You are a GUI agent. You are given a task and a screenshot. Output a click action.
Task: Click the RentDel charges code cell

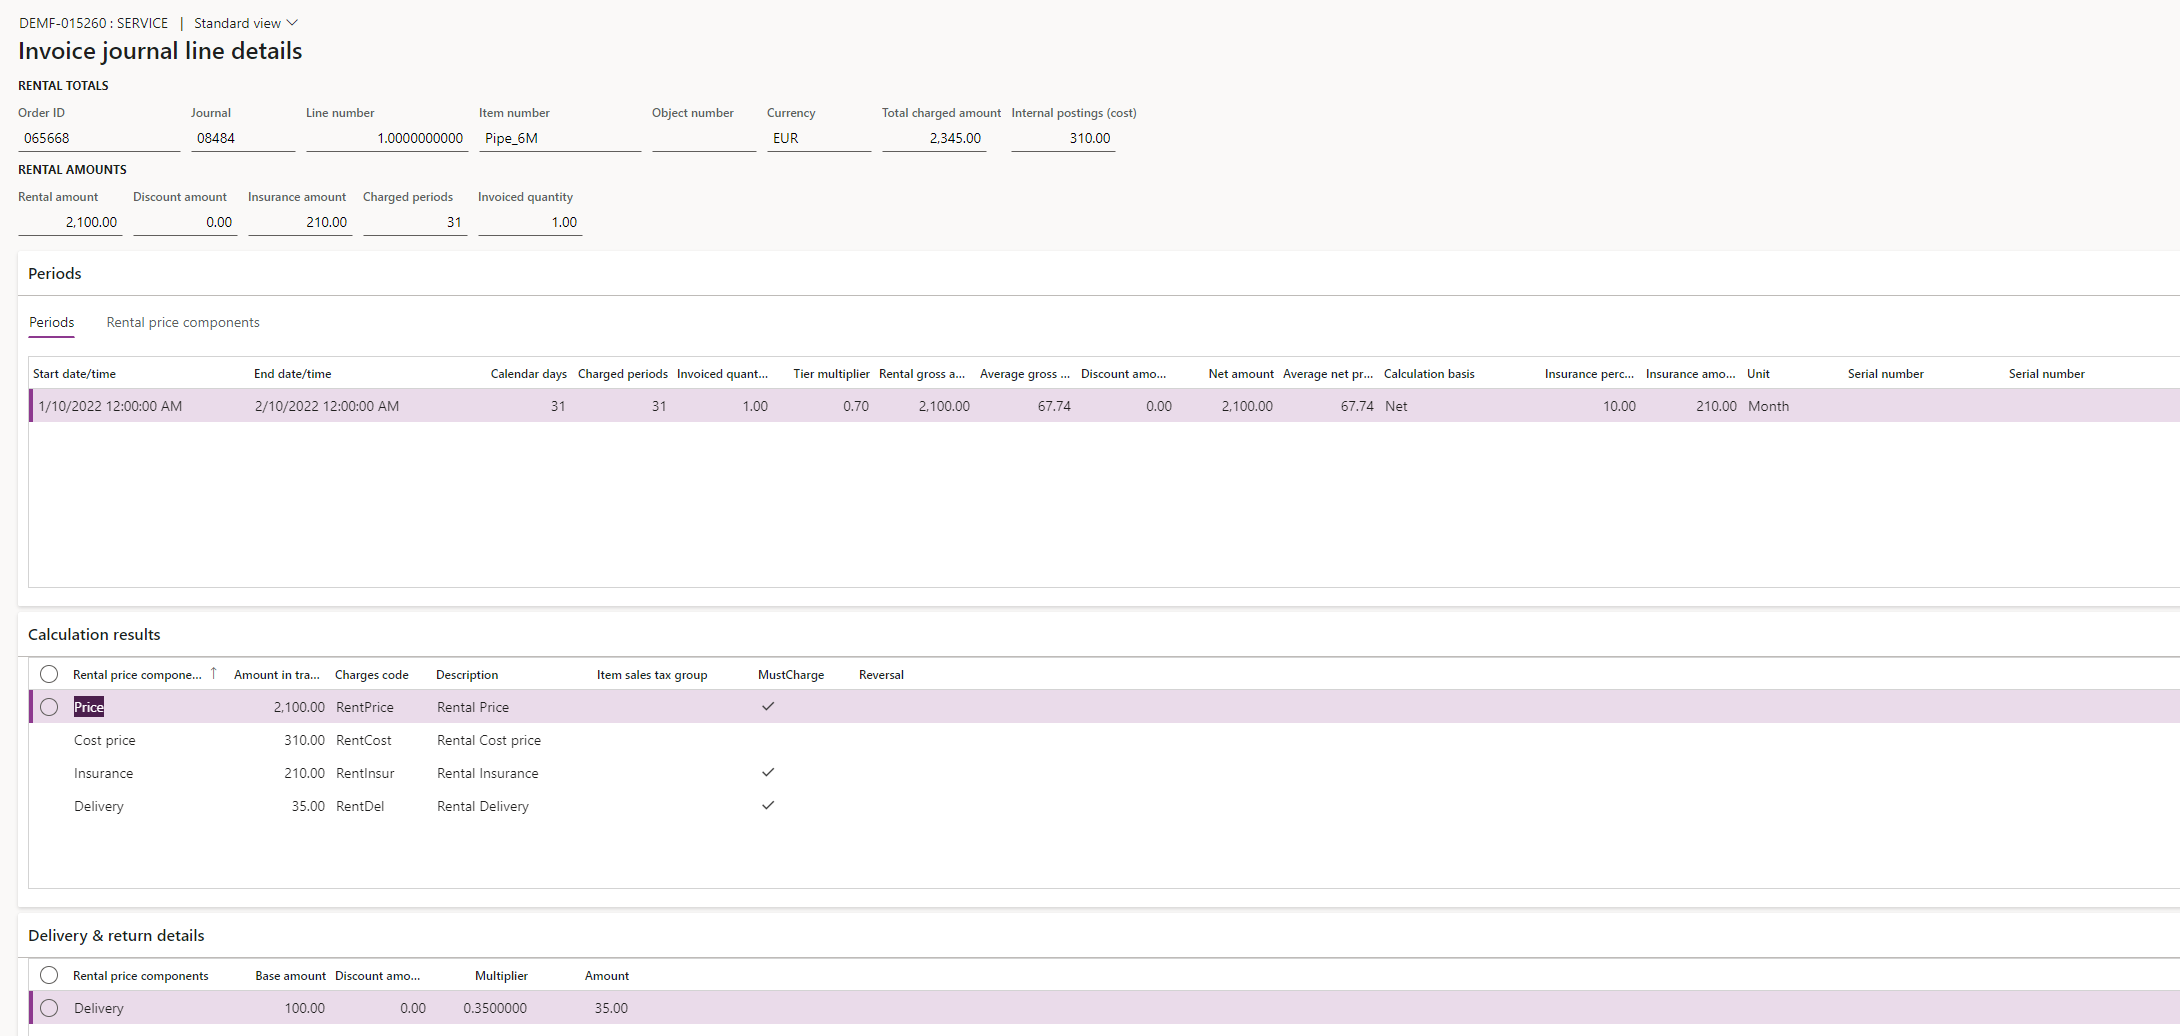click(360, 806)
